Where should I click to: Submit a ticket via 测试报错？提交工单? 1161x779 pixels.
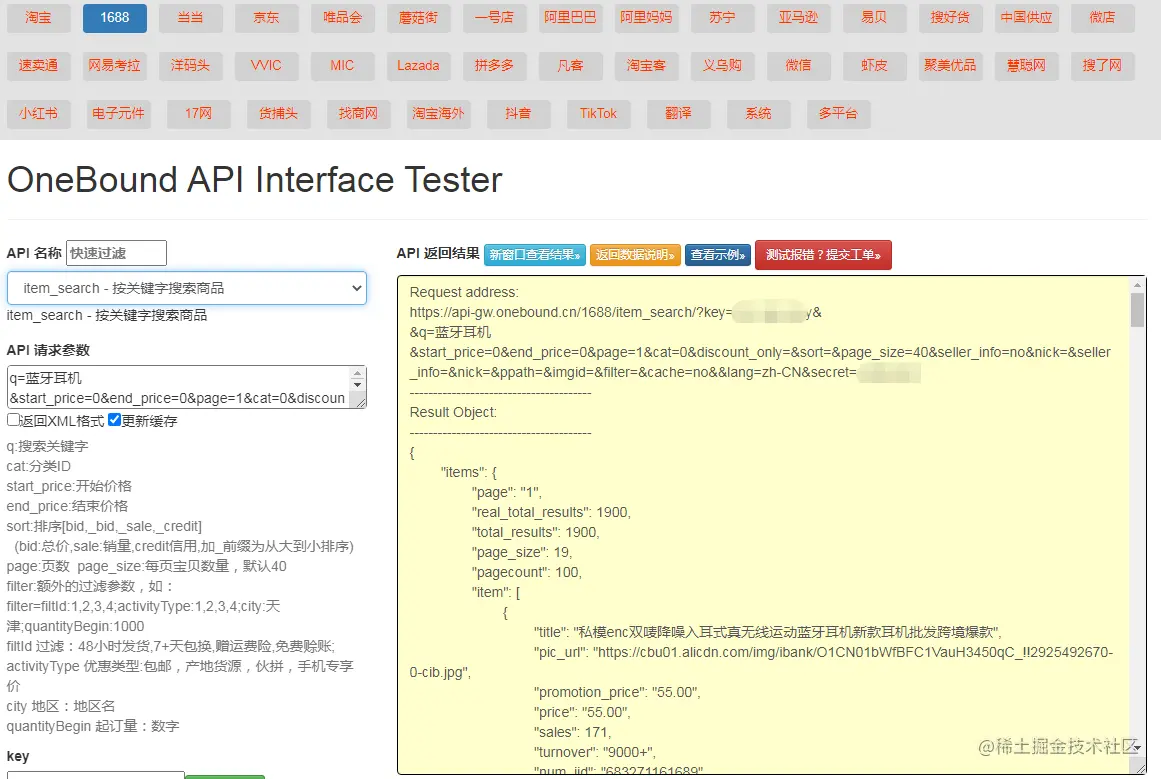(823, 255)
